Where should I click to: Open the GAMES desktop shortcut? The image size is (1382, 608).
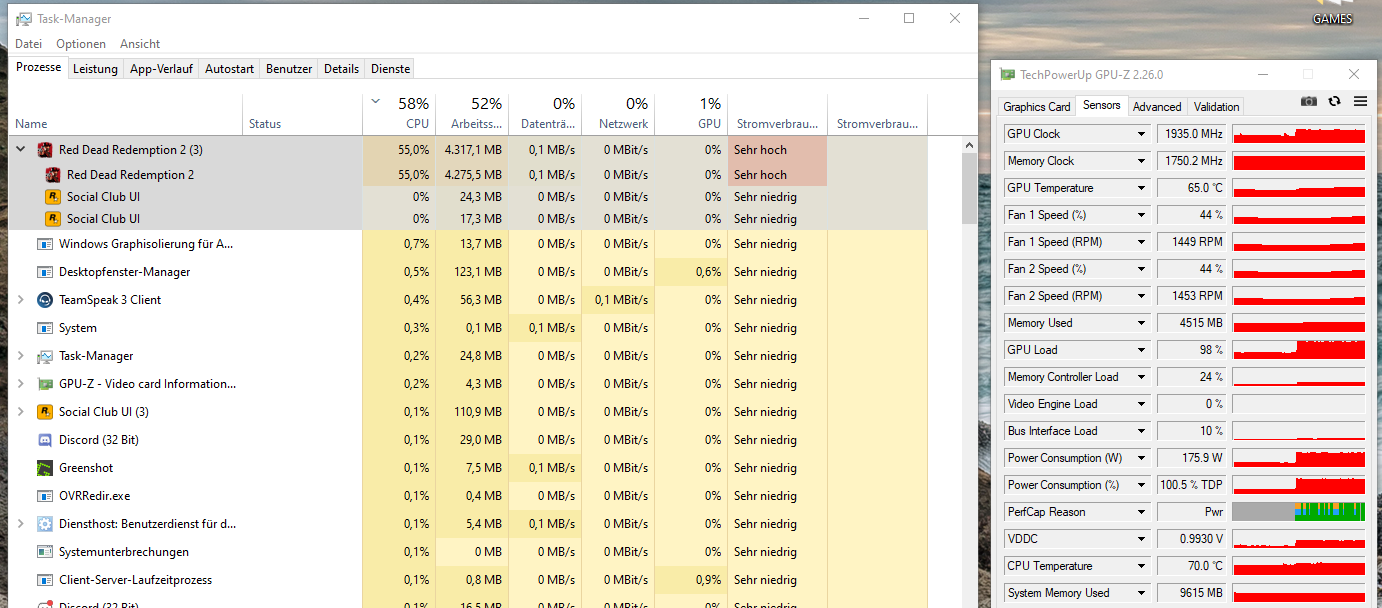(1332, 14)
